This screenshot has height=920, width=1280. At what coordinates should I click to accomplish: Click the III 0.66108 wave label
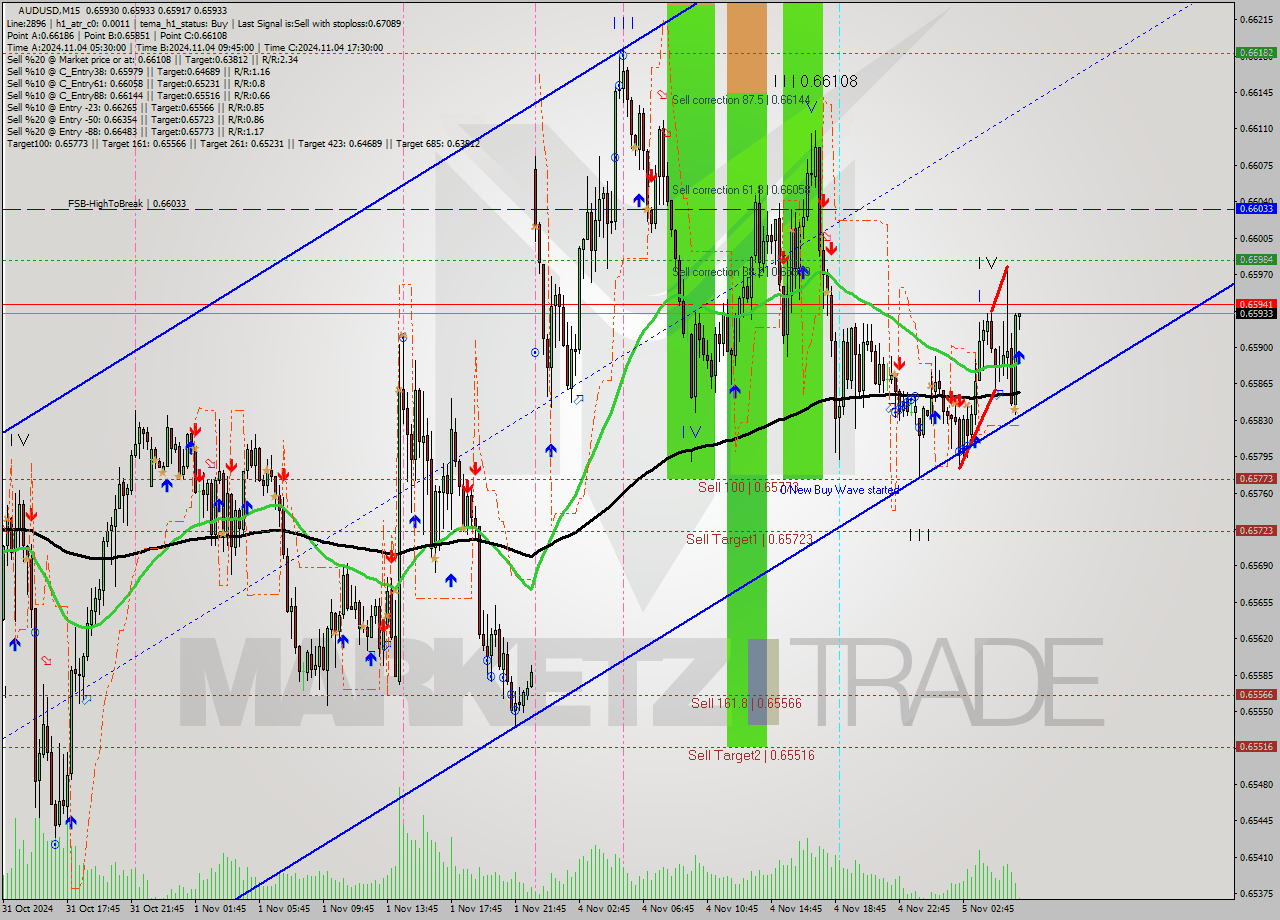pyautogui.click(x=814, y=81)
